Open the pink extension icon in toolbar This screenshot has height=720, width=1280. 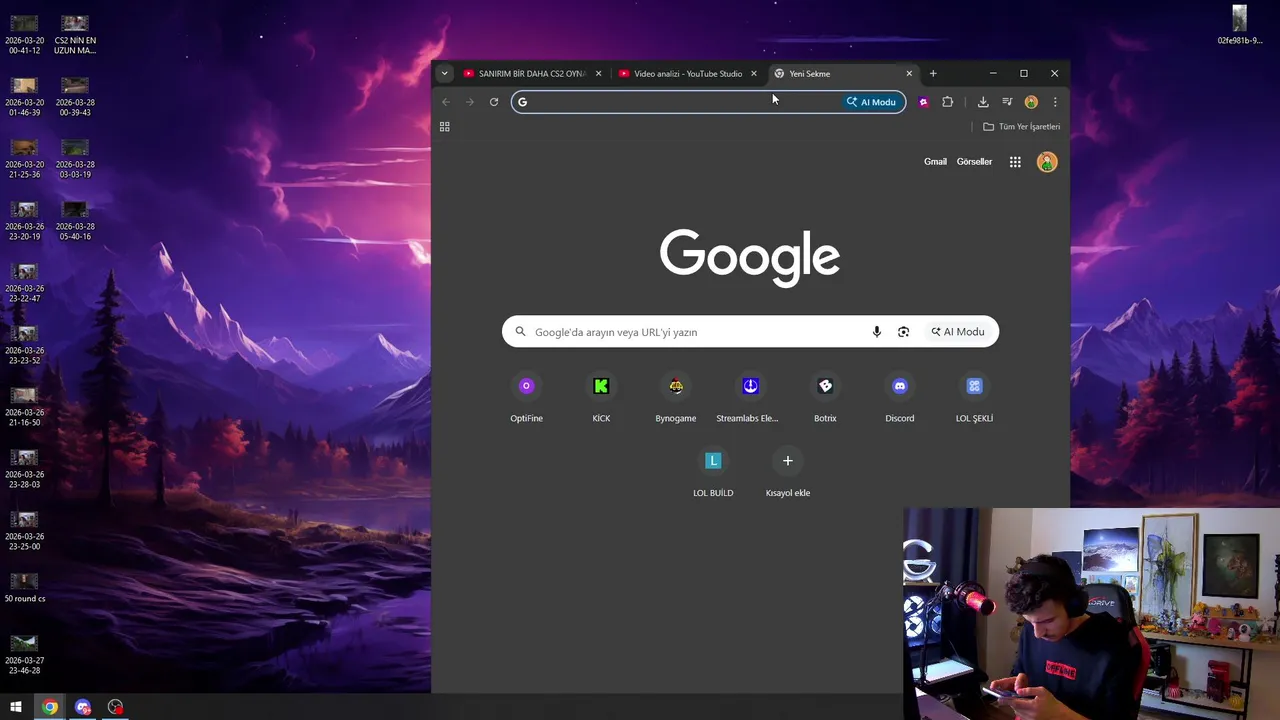click(924, 102)
